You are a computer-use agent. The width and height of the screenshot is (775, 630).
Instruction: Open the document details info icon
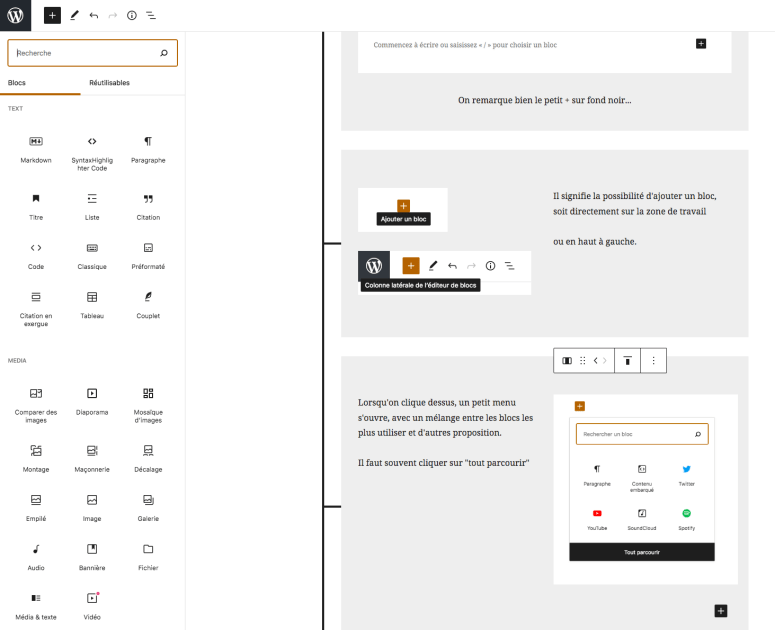tap(132, 16)
